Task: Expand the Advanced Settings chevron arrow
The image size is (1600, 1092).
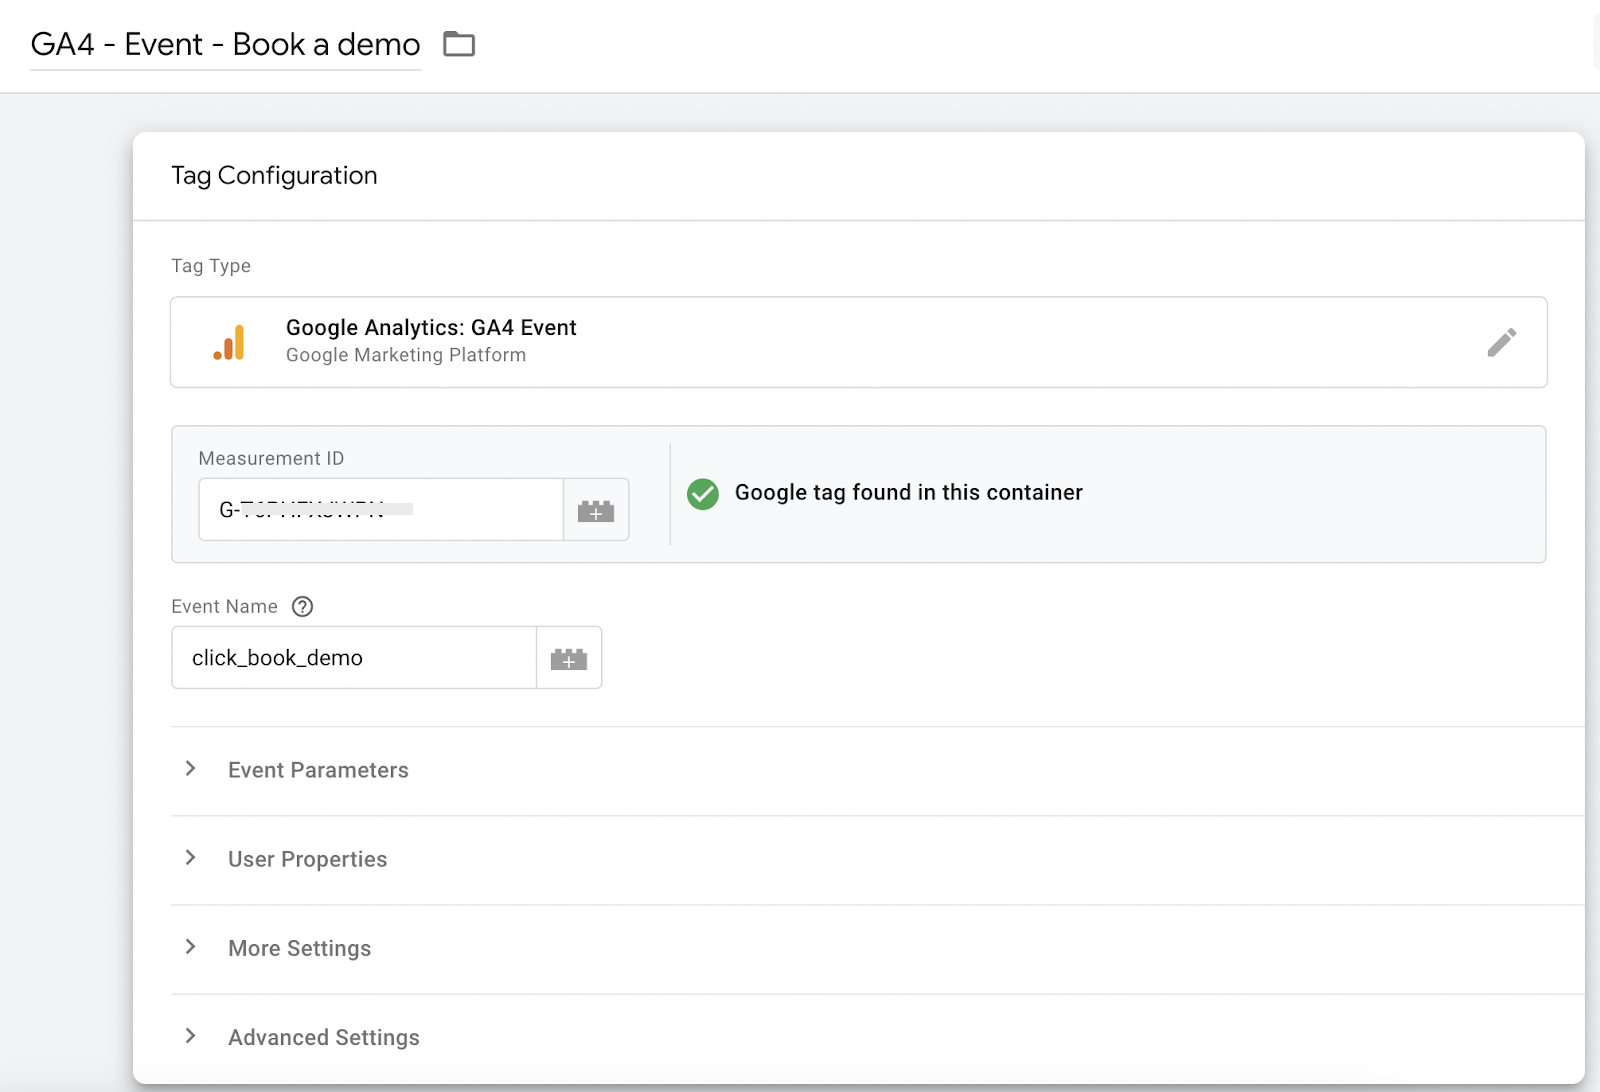Action: [x=190, y=1036]
